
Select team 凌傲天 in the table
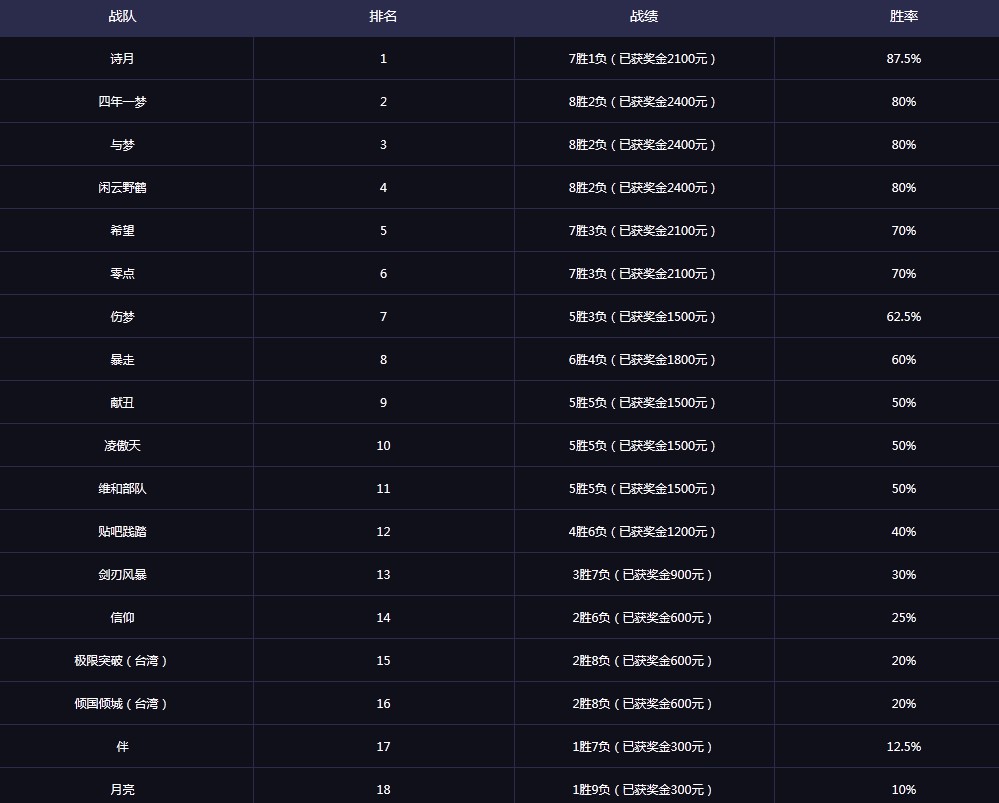(122, 445)
